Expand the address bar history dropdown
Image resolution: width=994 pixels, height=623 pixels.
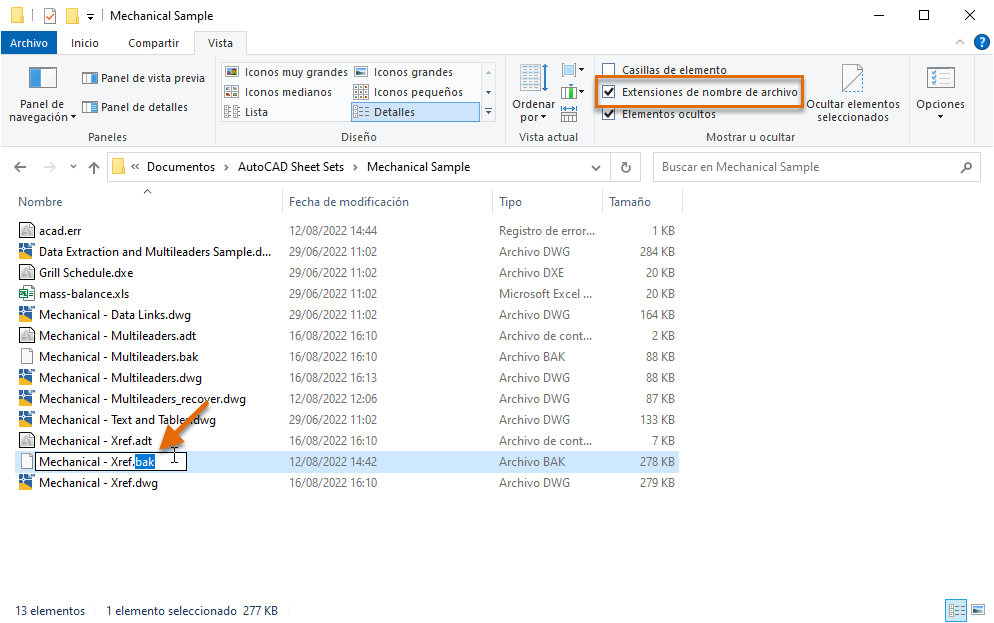pyautogui.click(x=596, y=168)
